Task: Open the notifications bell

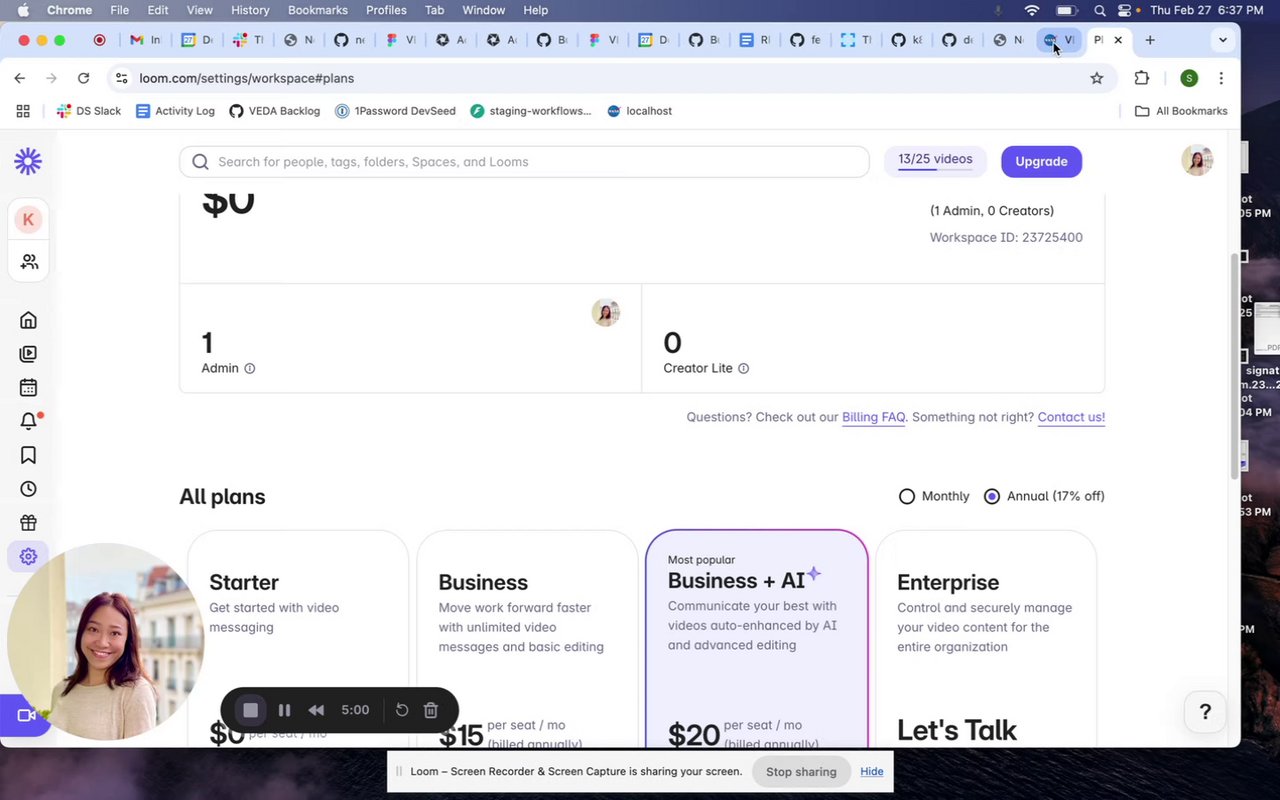Action: click(x=29, y=421)
